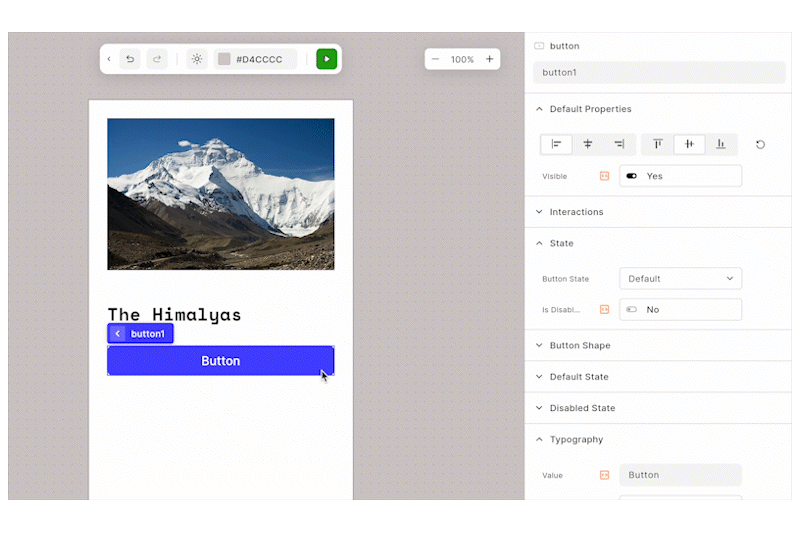Viewport: 800px width, 533px height.
Task: Open data binding icon for Visible
Action: pos(605,176)
